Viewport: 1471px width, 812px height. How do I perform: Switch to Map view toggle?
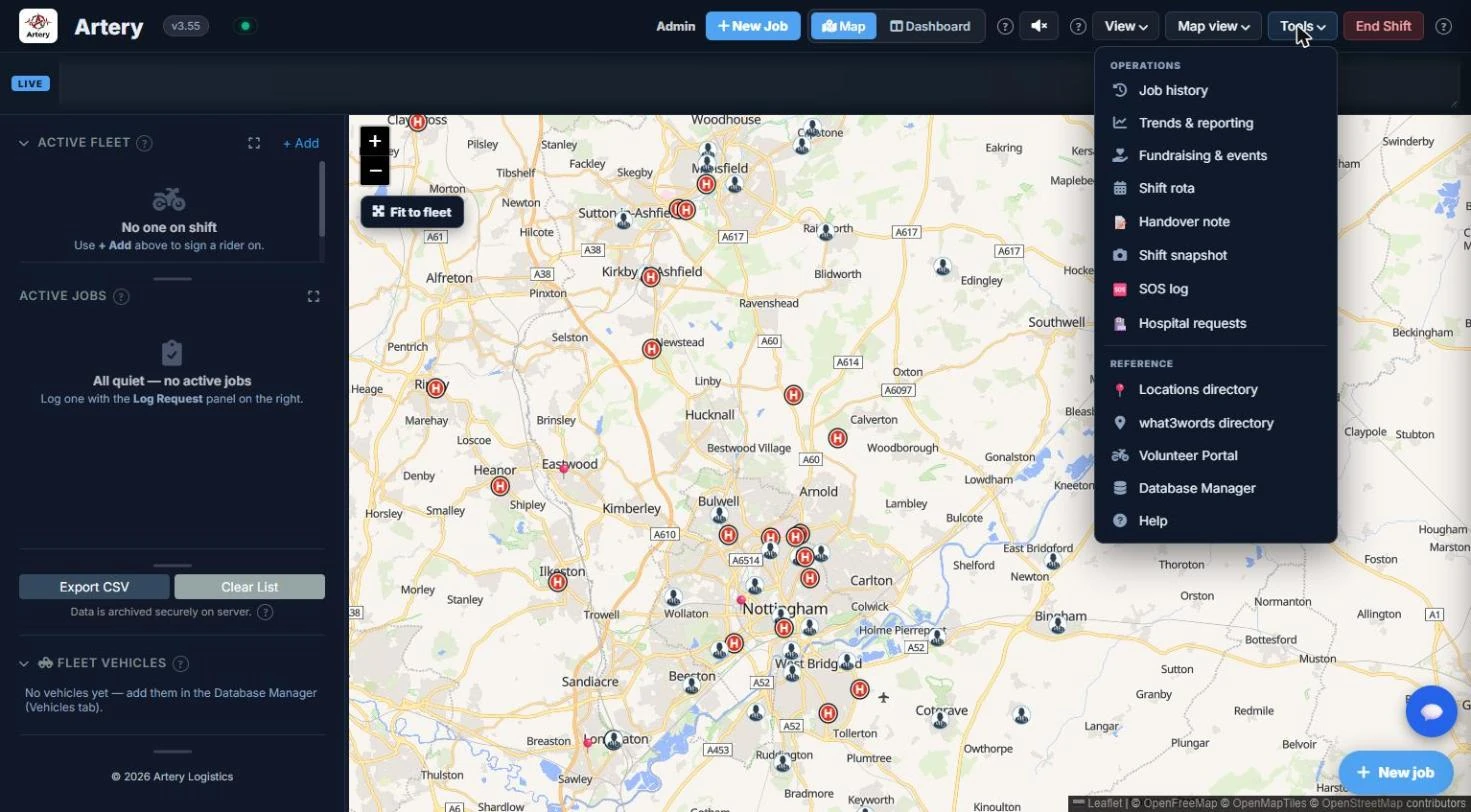tap(843, 26)
